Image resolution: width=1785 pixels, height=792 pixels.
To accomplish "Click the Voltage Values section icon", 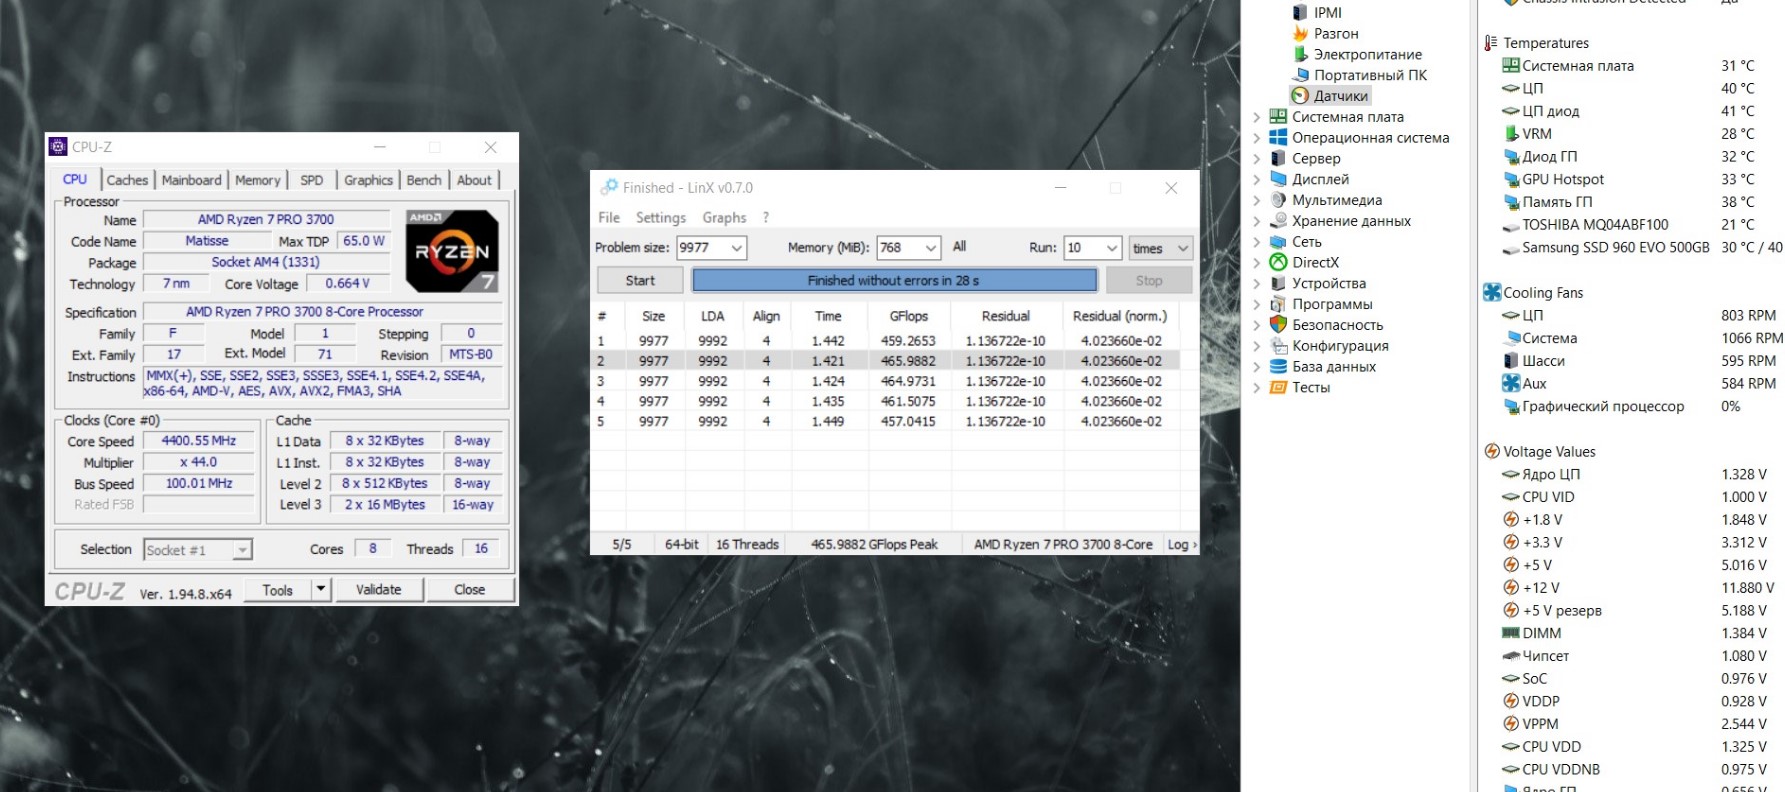I will (x=1492, y=451).
